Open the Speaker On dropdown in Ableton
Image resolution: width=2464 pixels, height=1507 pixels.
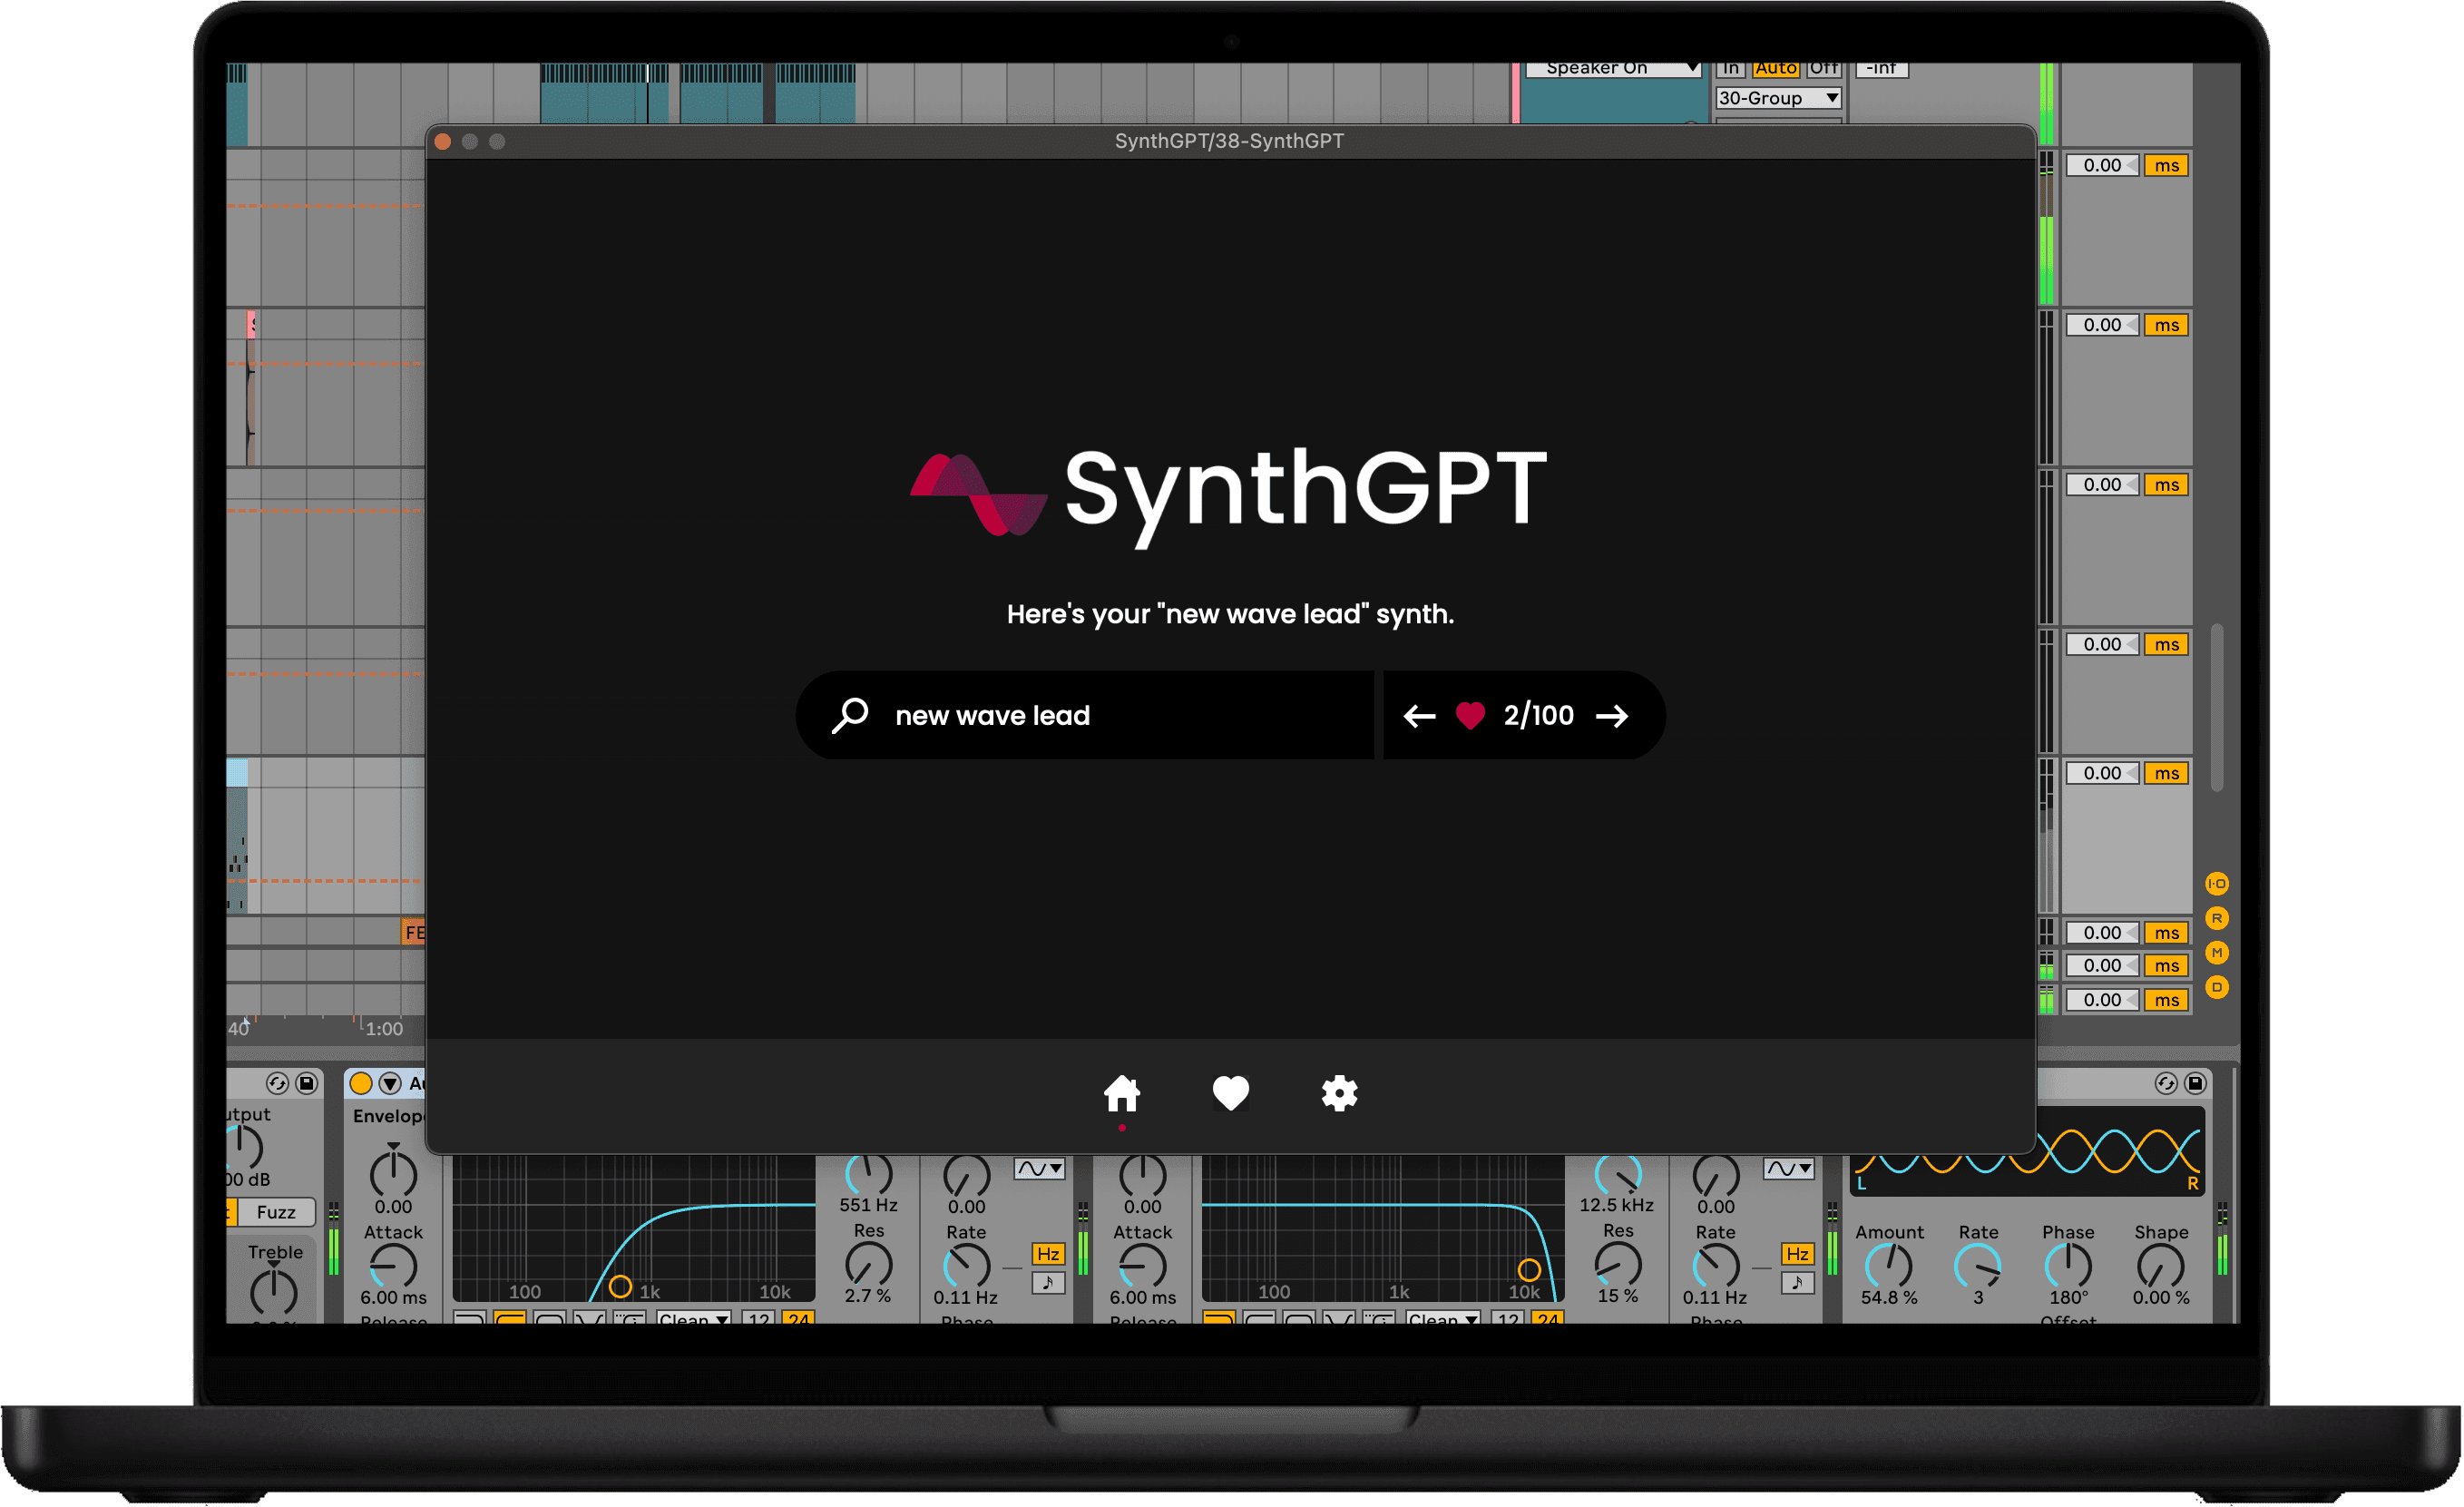click(1612, 68)
